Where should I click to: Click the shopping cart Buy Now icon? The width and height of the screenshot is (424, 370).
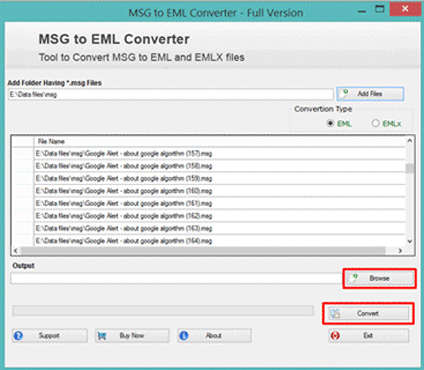pos(102,336)
